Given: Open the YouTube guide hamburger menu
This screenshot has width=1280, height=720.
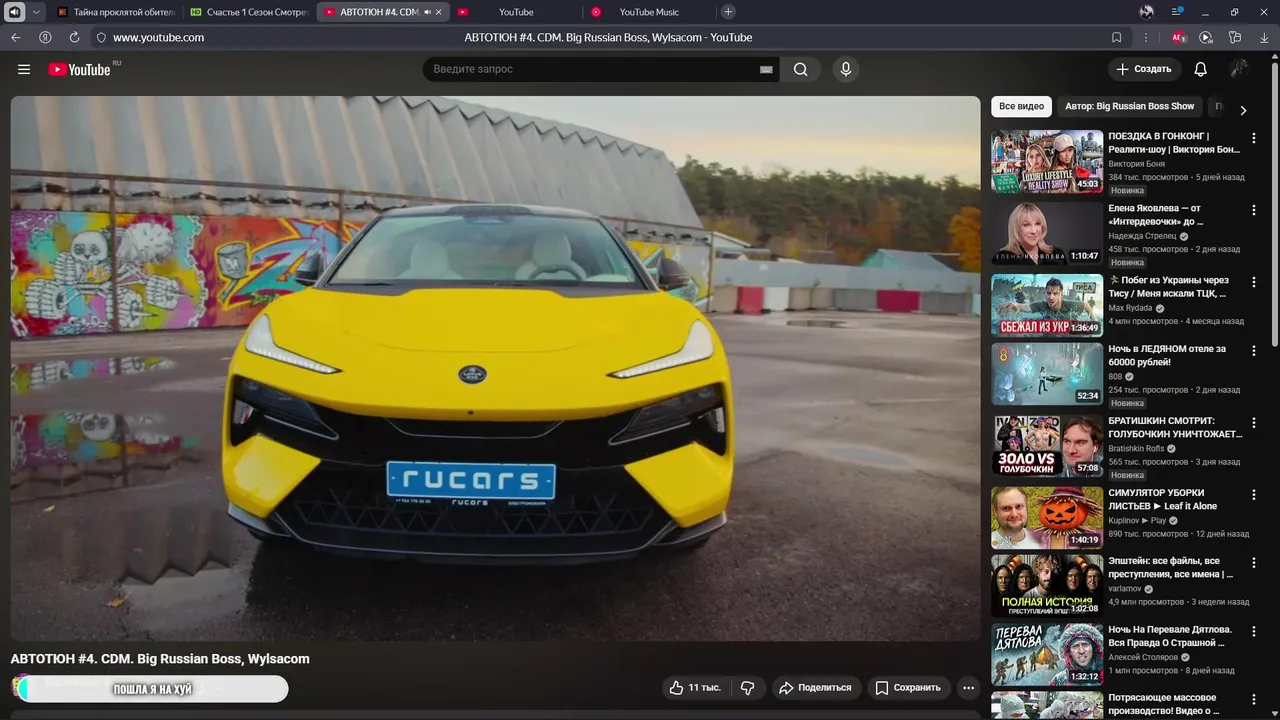Looking at the screenshot, I should pyautogui.click(x=24, y=69).
